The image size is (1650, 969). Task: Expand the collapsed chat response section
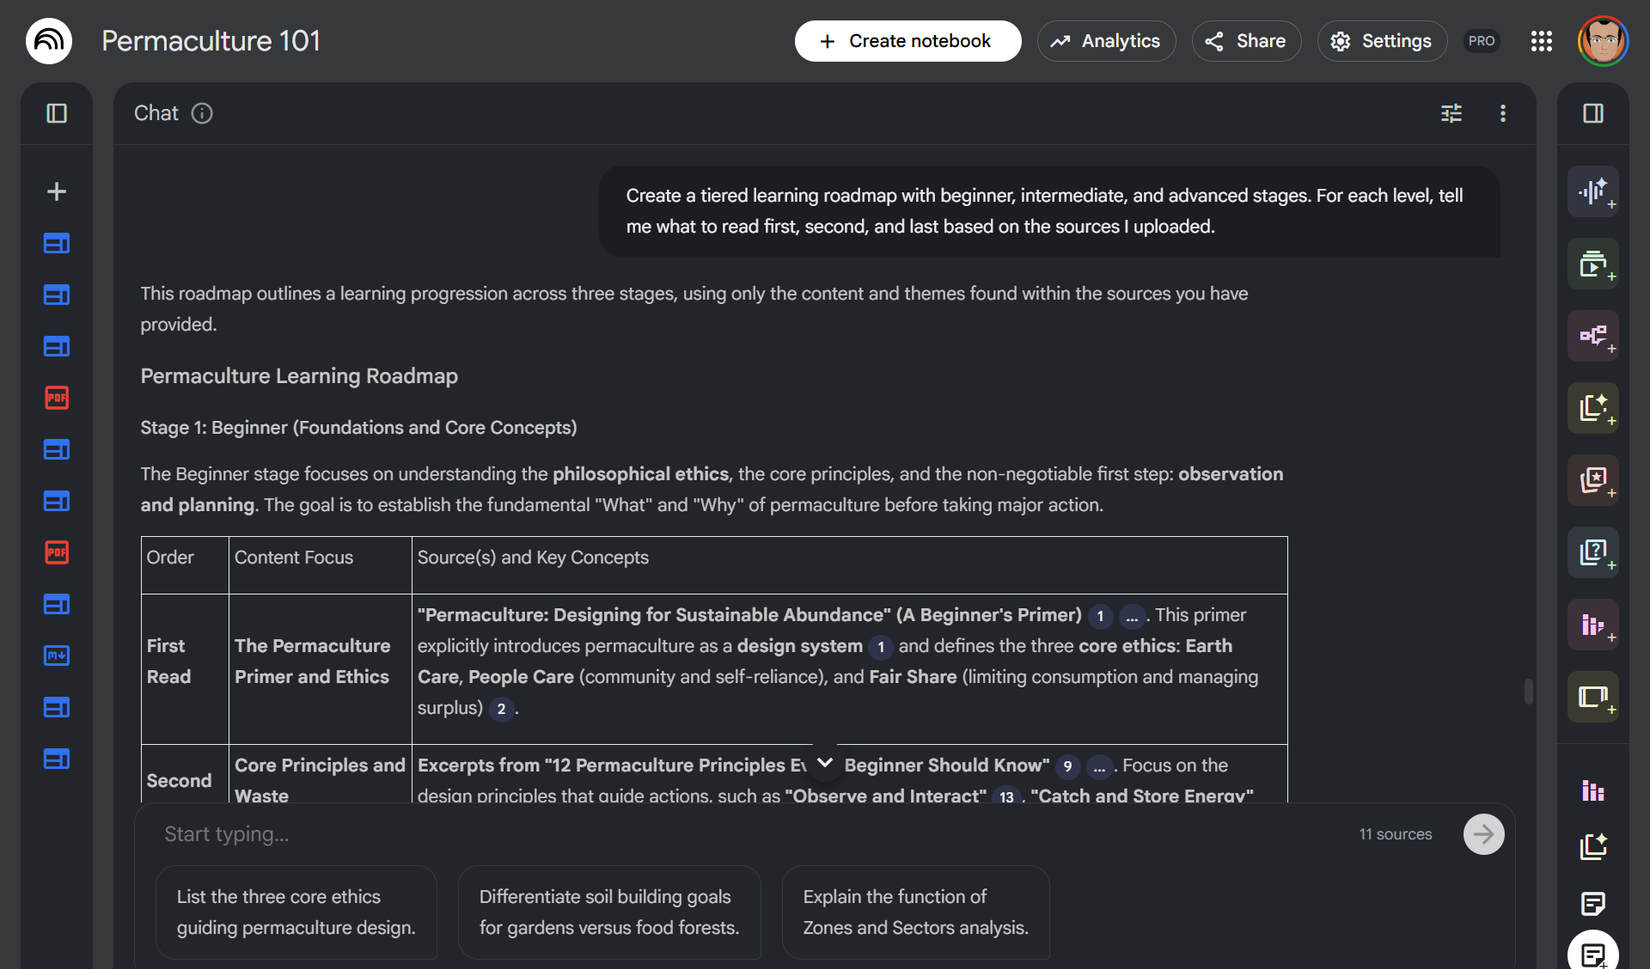823,762
